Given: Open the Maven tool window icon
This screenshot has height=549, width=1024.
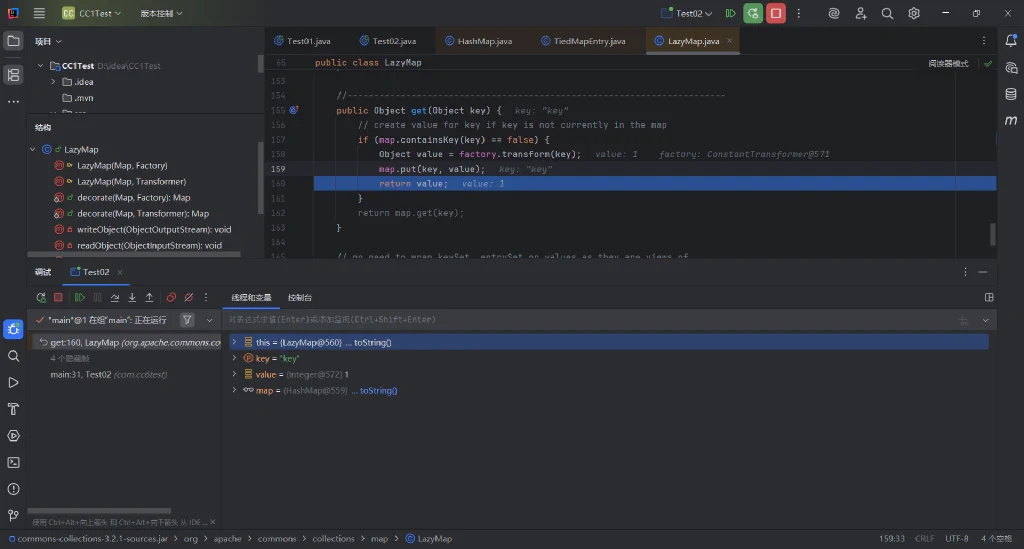Looking at the screenshot, I should point(1011,120).
